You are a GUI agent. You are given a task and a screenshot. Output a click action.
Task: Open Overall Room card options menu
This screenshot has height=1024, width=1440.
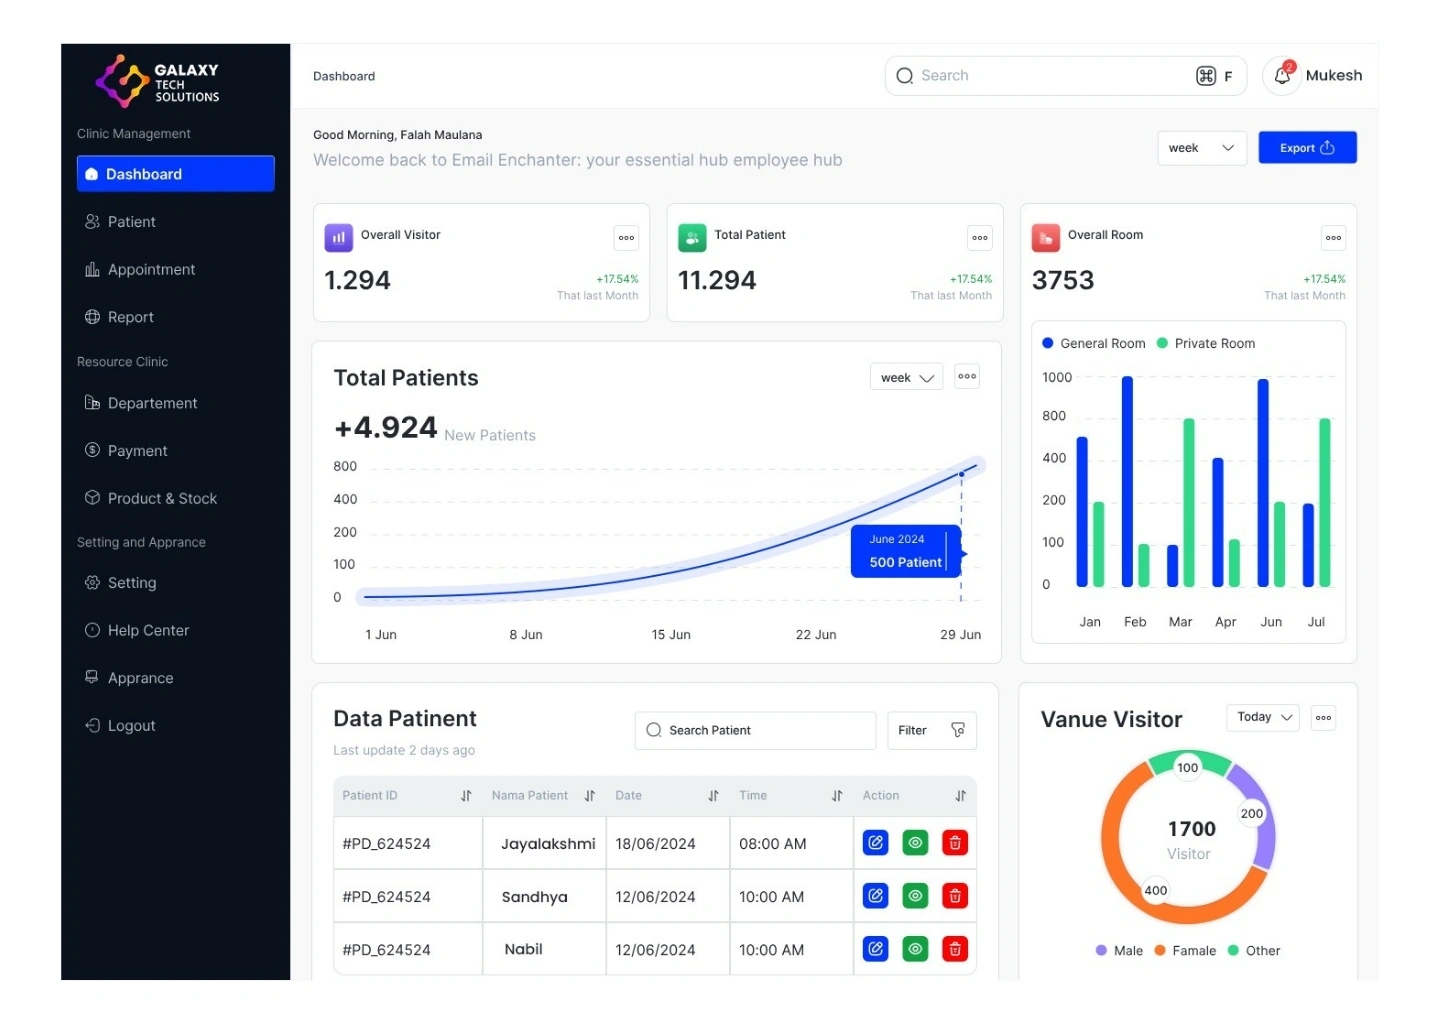[x=1333, y=238]
